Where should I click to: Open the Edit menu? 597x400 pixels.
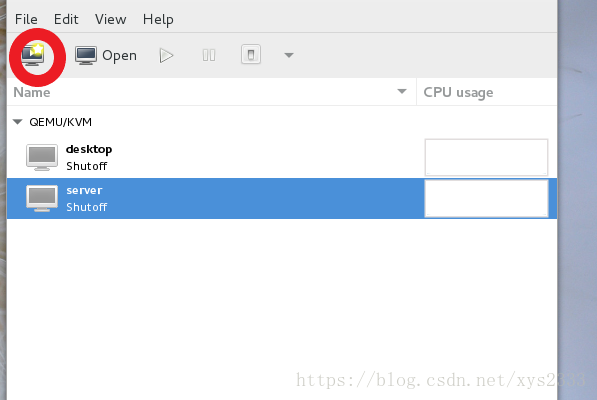(66, 19)
